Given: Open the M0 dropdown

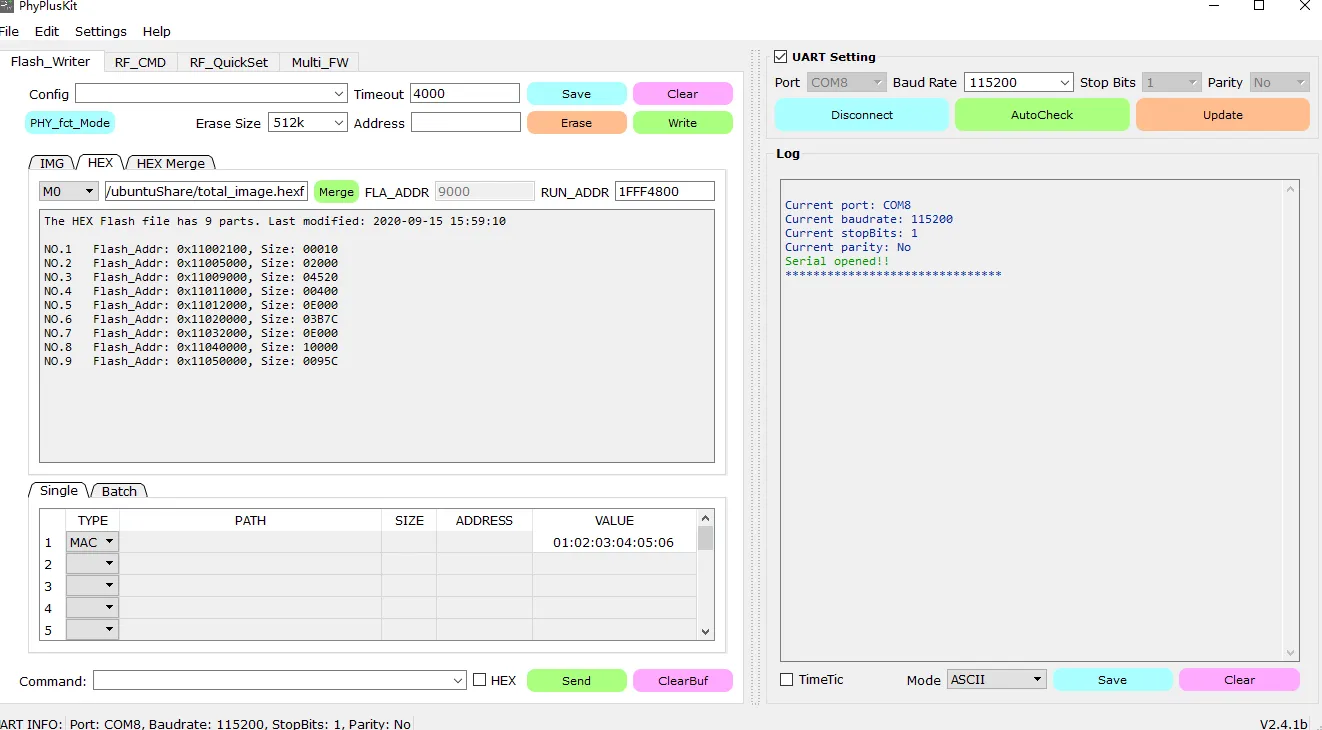Looking at the screenshot, I should coord(68,191).
